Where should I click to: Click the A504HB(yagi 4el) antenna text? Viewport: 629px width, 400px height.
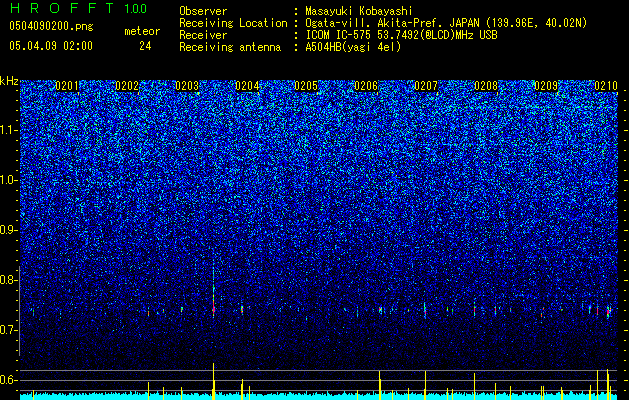(353, 47)
